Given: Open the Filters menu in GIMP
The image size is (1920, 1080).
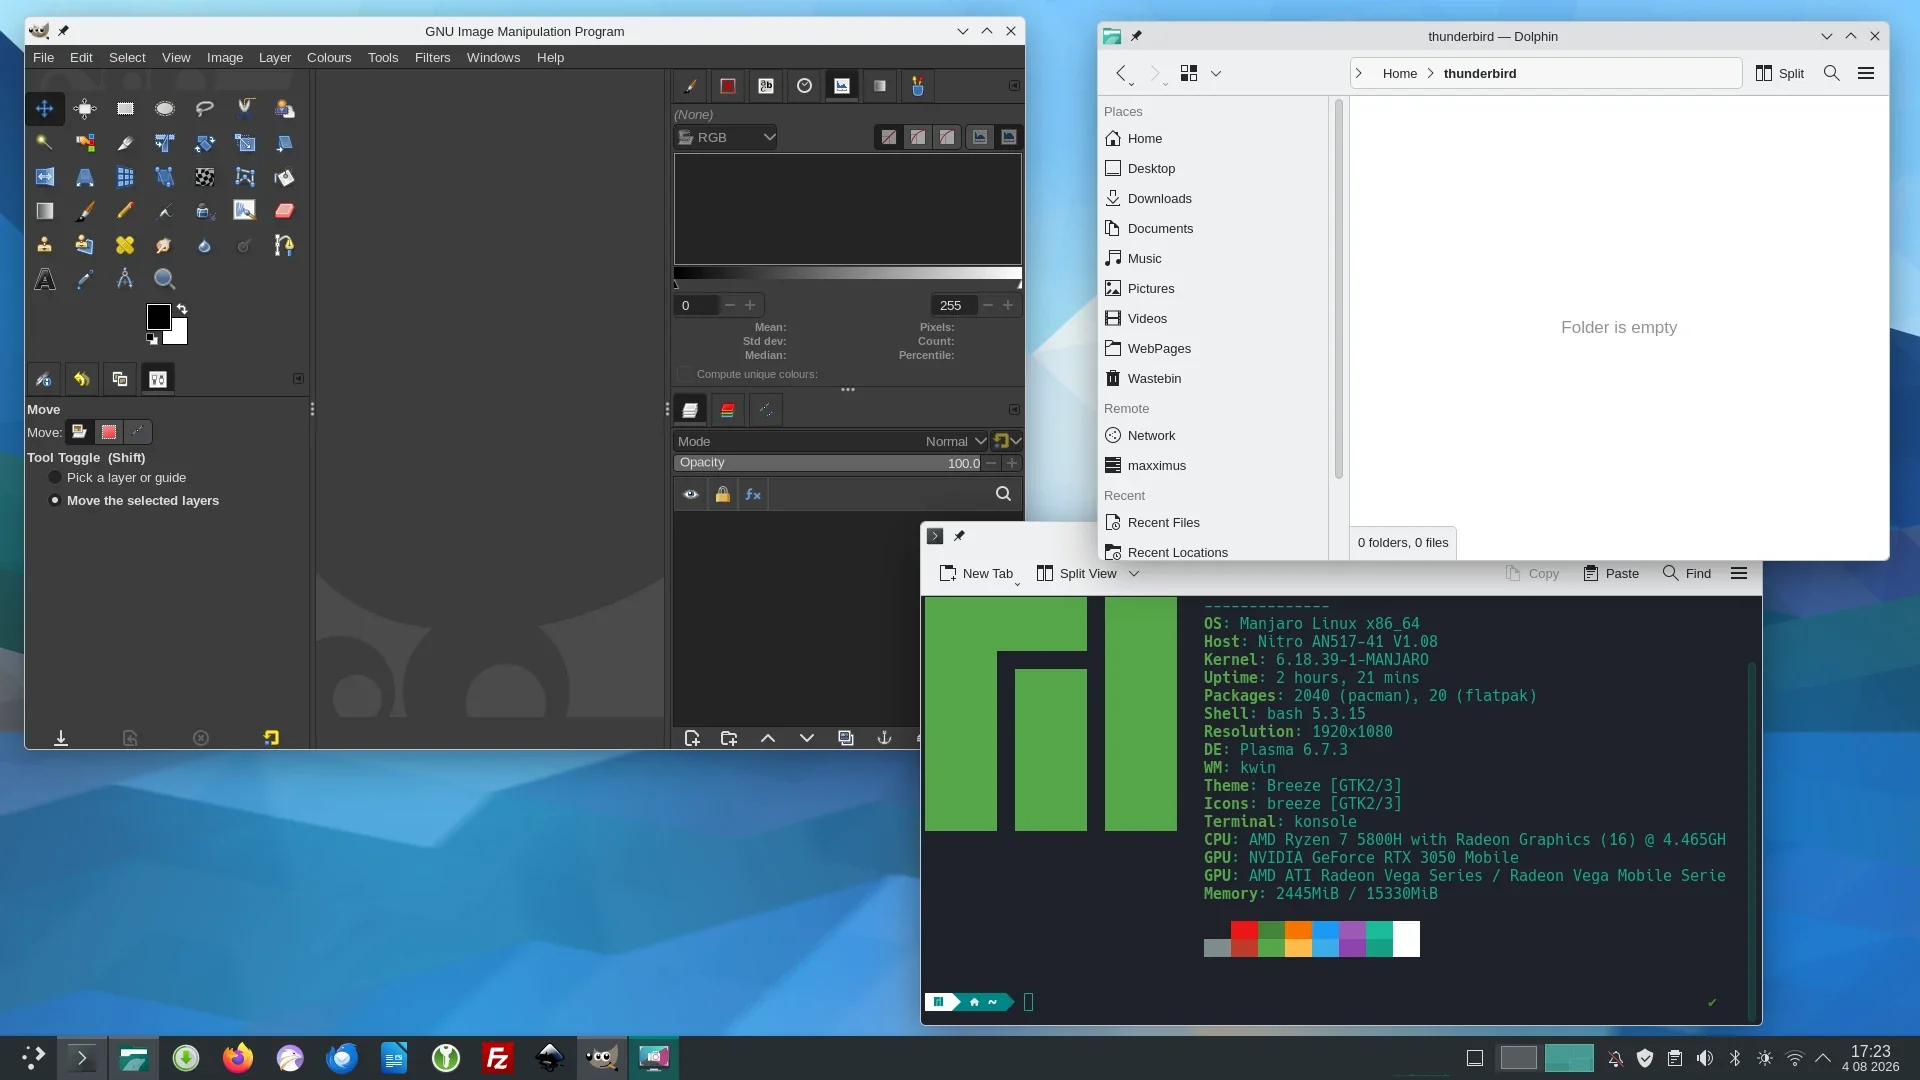Looking at the screenshot, I should [432, 58].
